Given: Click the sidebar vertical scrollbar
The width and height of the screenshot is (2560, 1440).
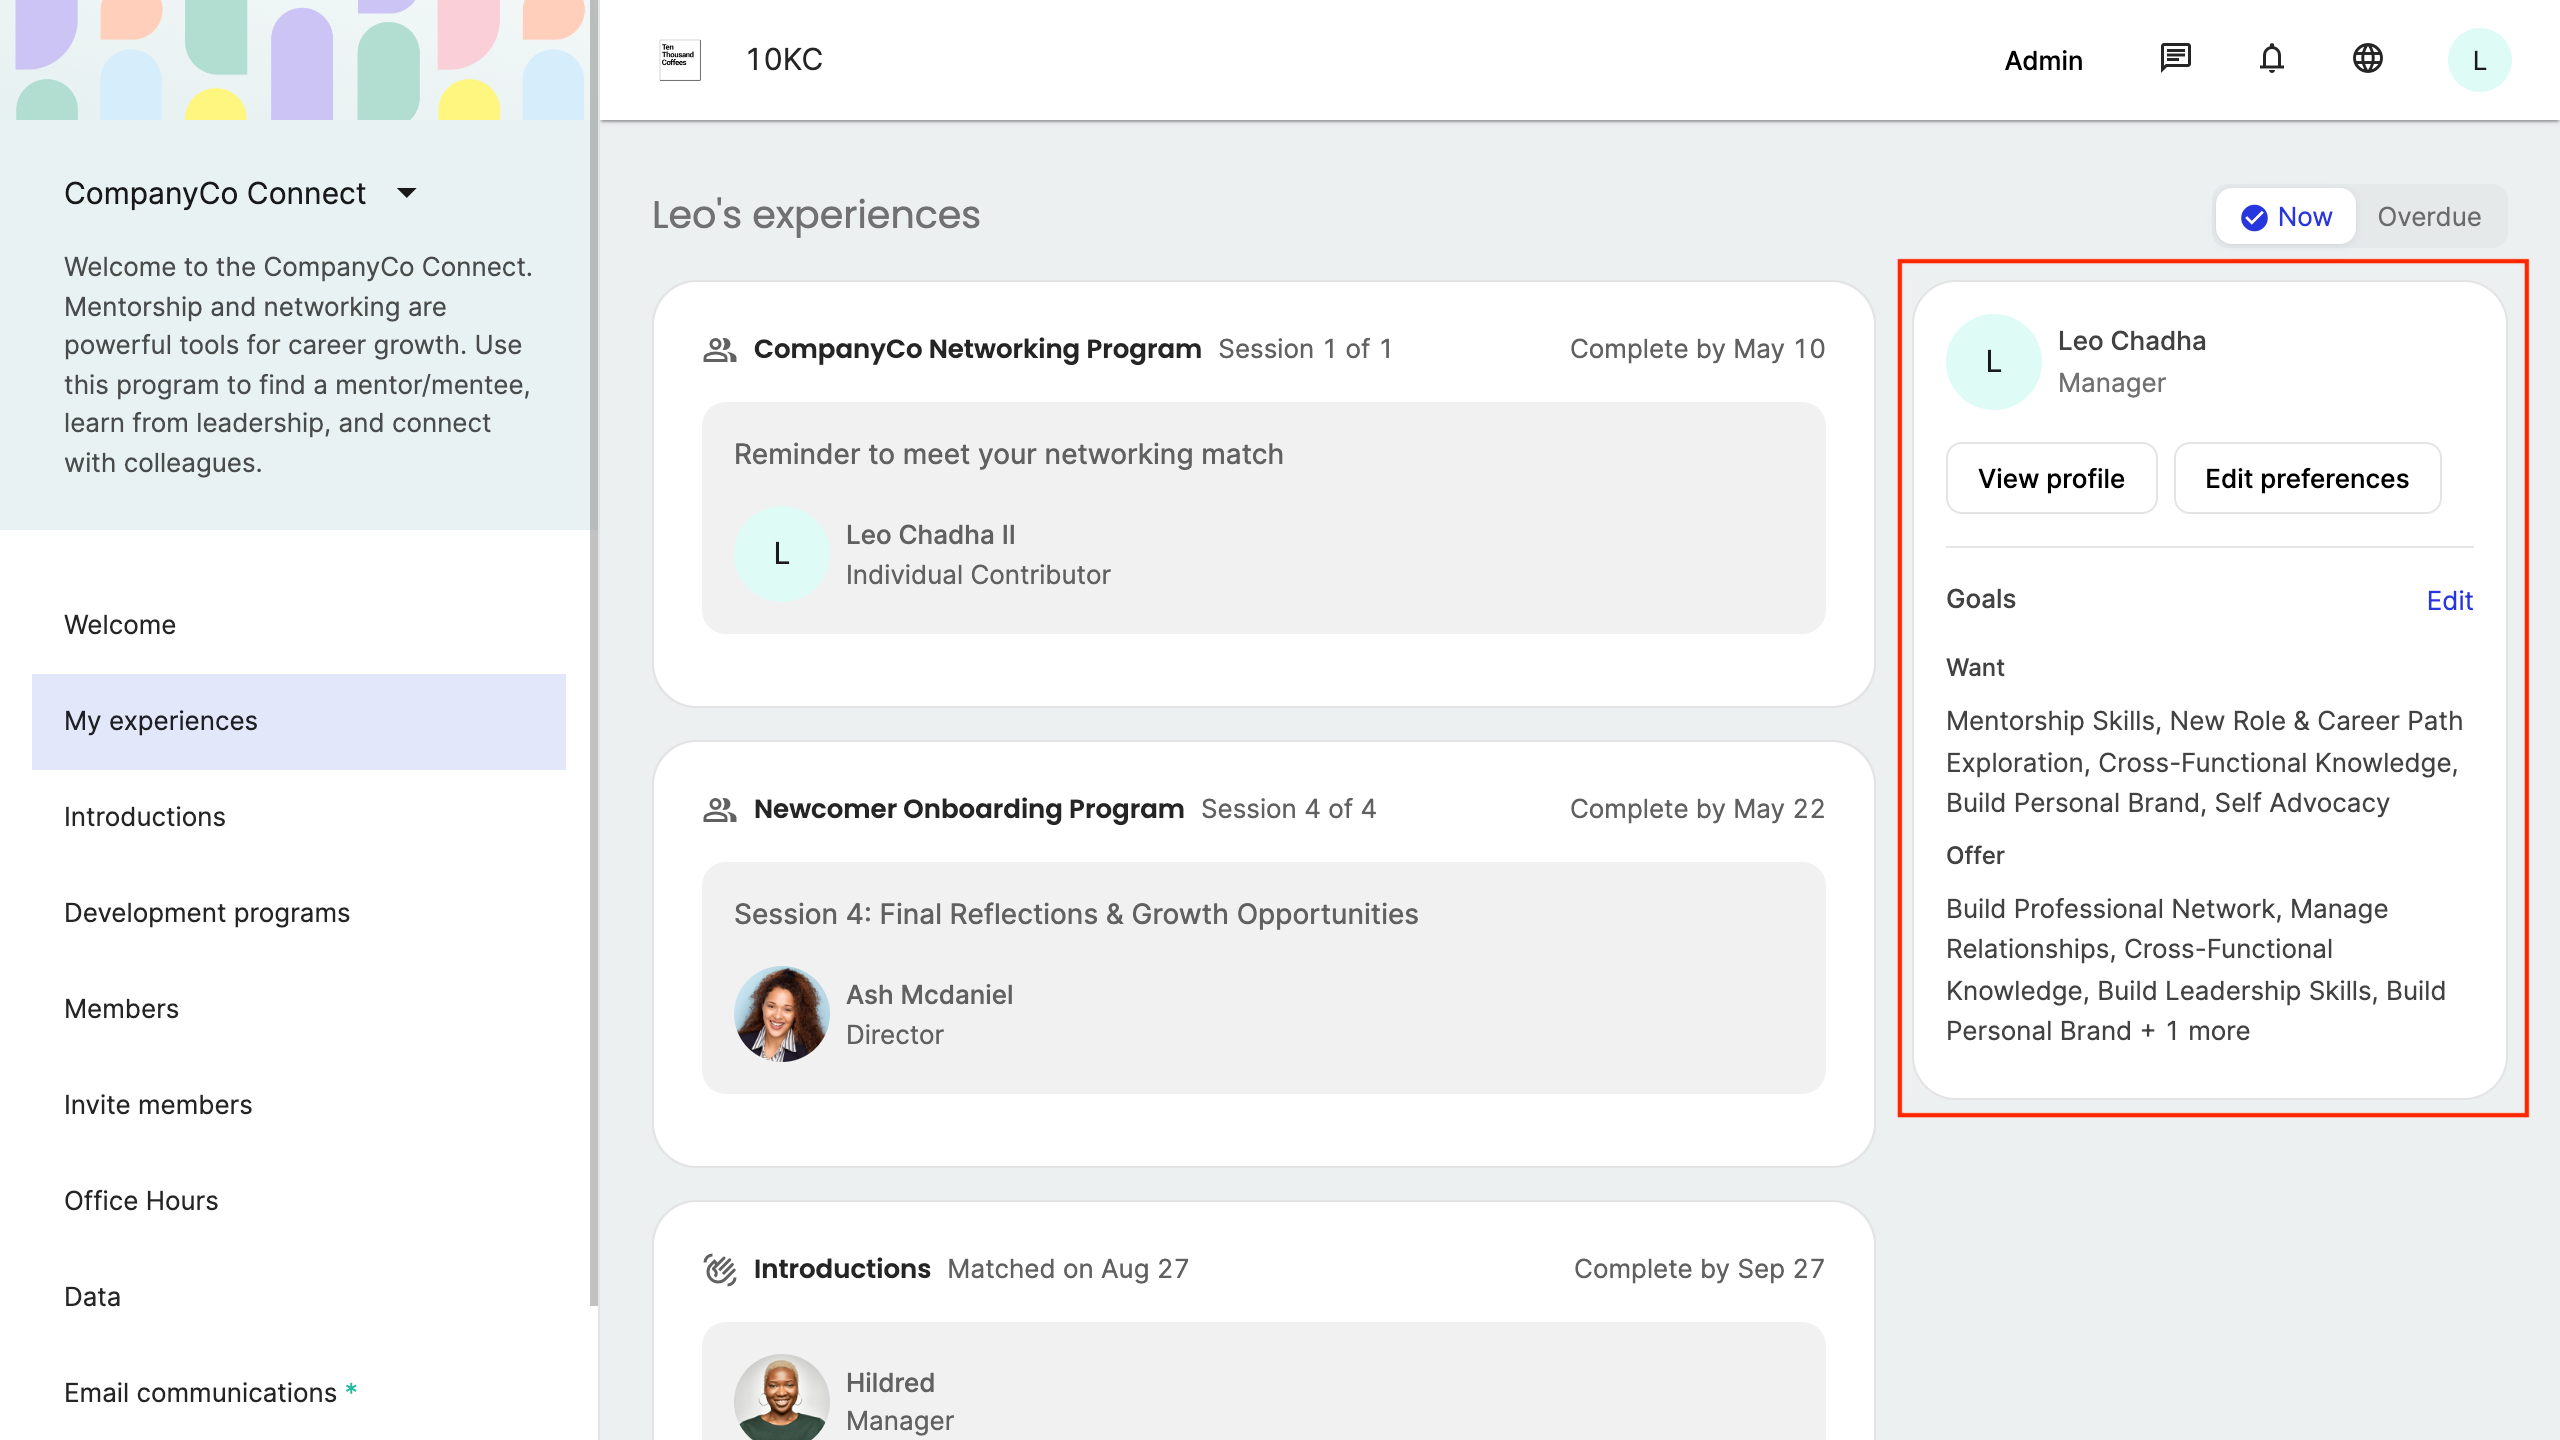Looking at the screenshot, I should pyautogui.click(x=593, y=650).
